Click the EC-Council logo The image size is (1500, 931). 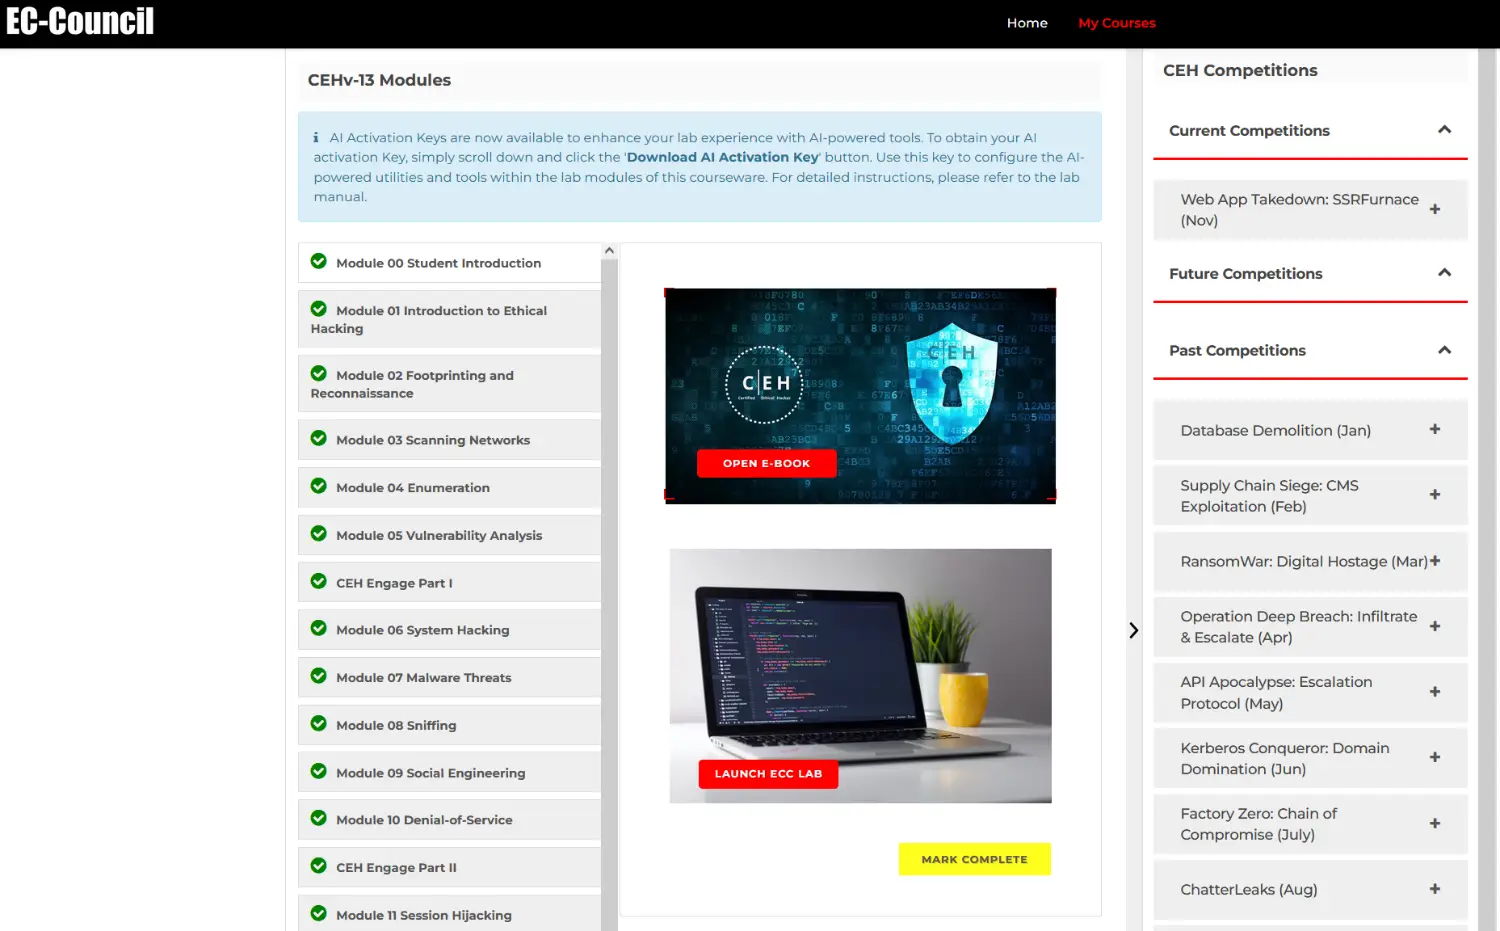pyautogui.click(x=80, y=21)
